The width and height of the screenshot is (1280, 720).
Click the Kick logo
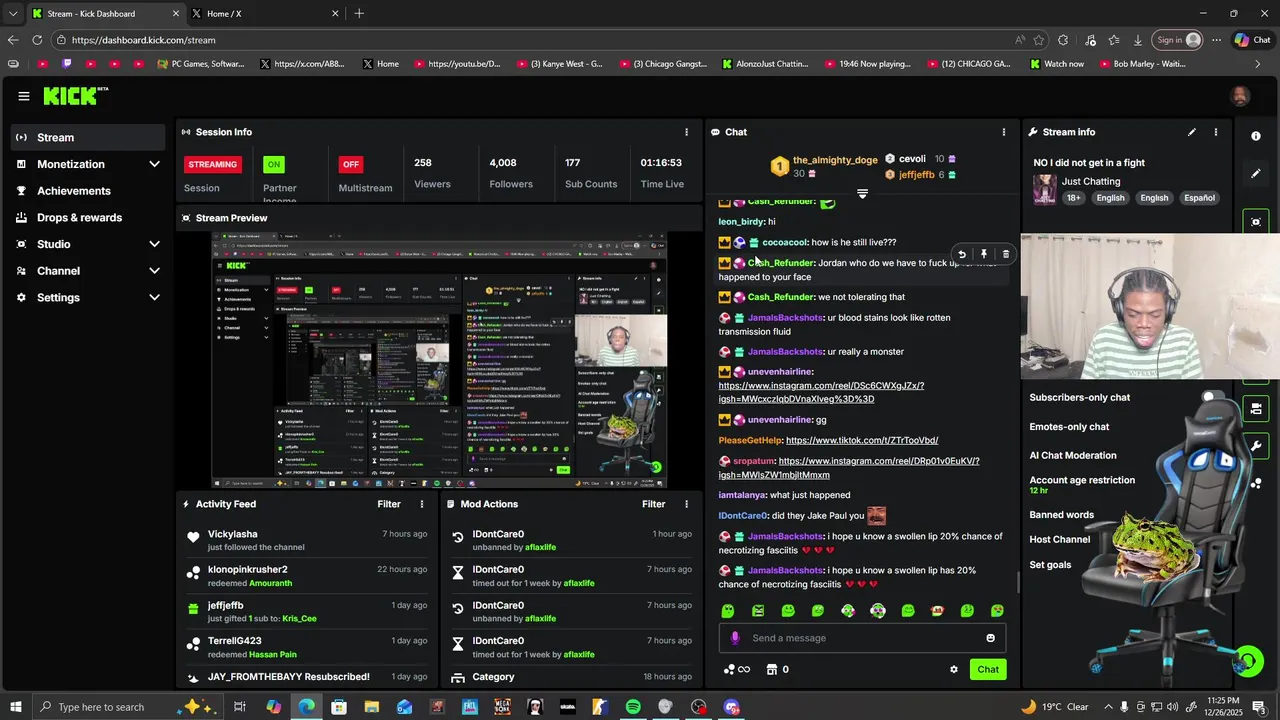point(76,96)
